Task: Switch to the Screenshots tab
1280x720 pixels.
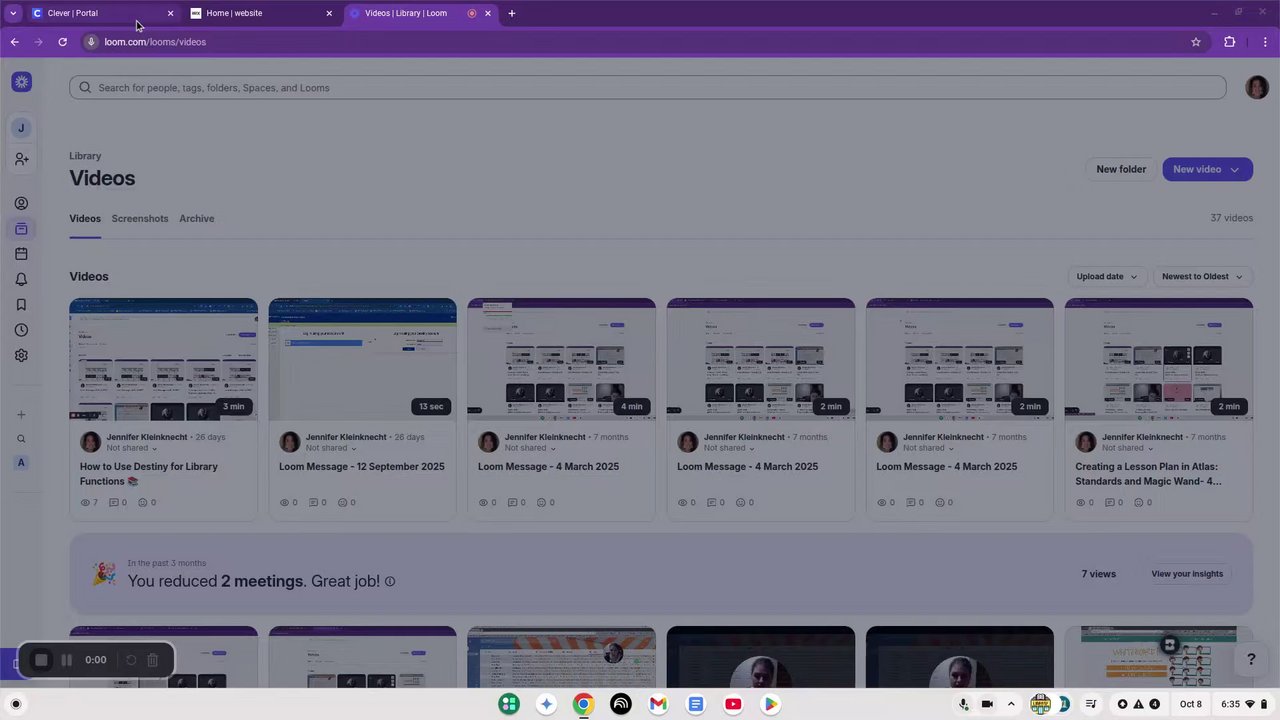Action: click(140, 218)
